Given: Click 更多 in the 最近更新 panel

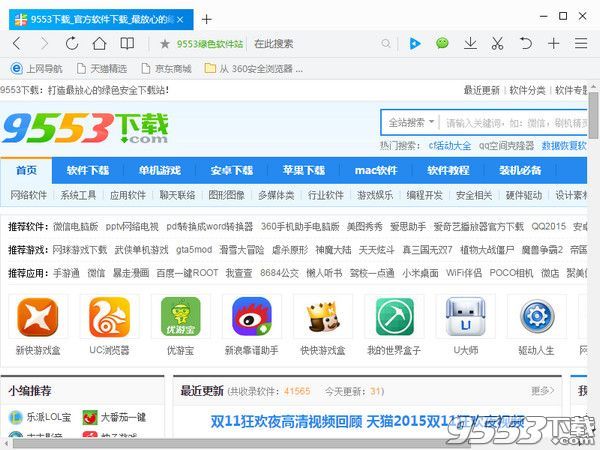Looking at the screenshot, I should click(543, 391).
